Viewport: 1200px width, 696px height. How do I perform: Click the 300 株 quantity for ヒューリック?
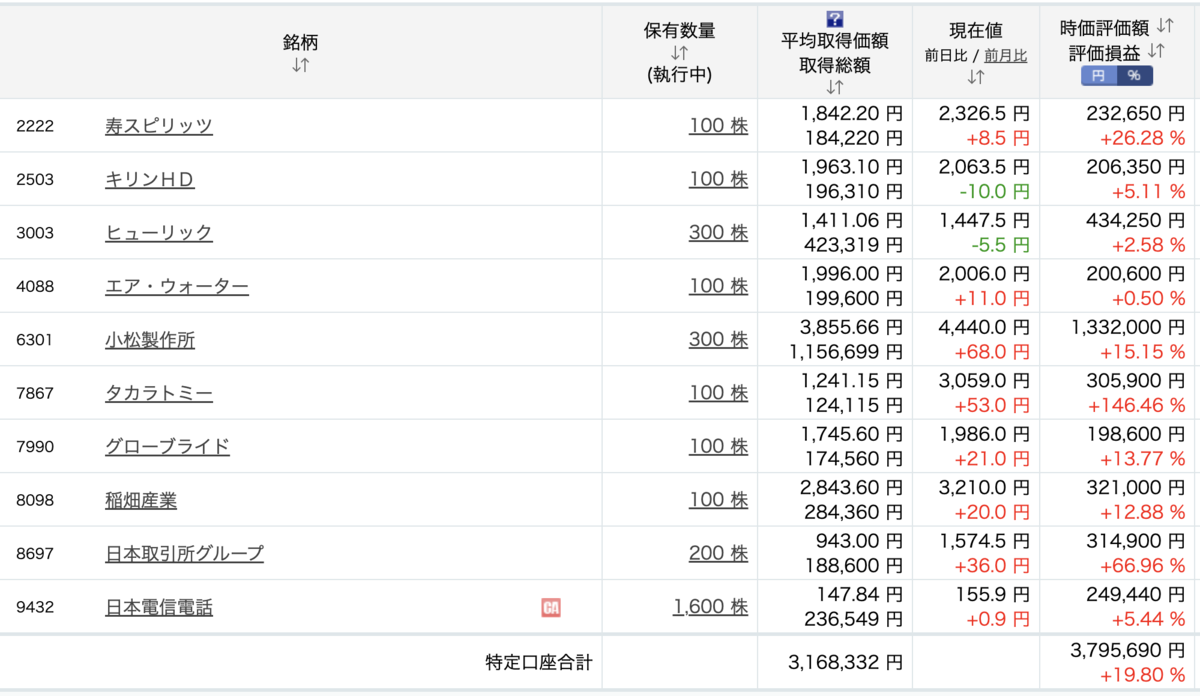pos(718,233)
